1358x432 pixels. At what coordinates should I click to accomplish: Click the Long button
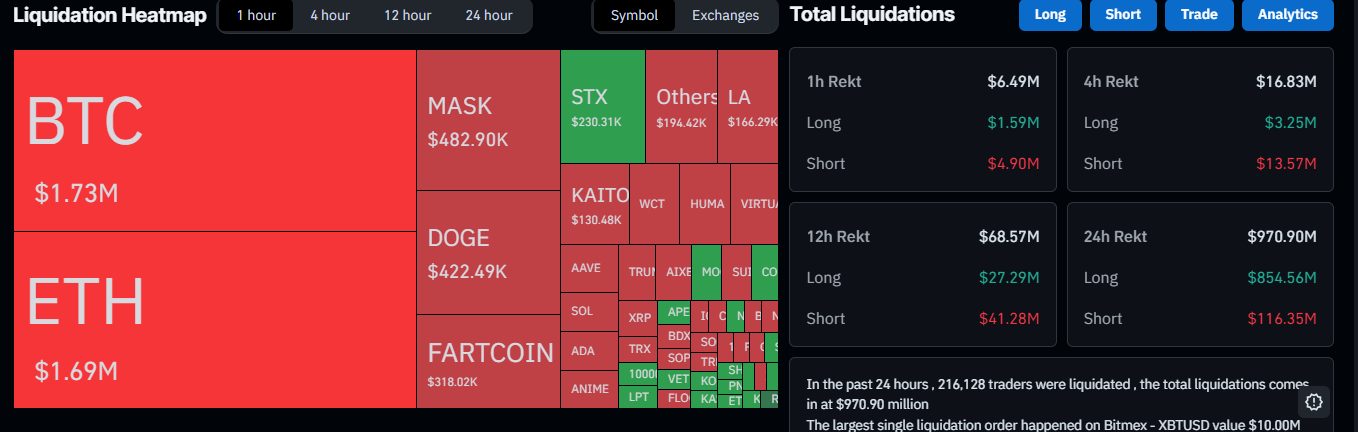pos(1050,15)
